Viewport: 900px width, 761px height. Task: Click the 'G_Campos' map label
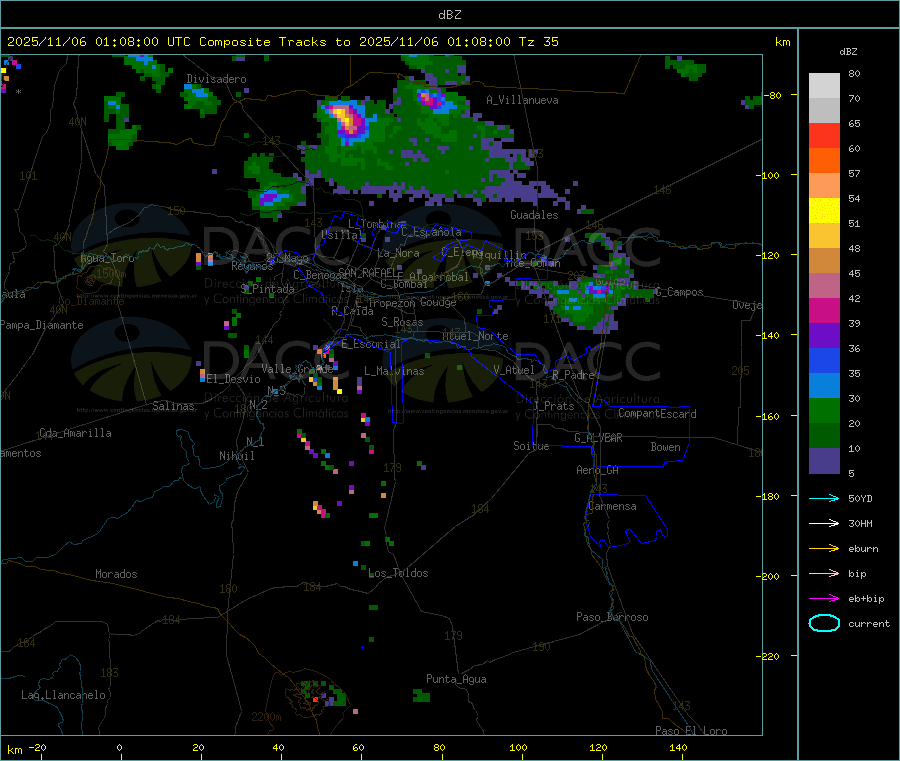tap(679, 292)
